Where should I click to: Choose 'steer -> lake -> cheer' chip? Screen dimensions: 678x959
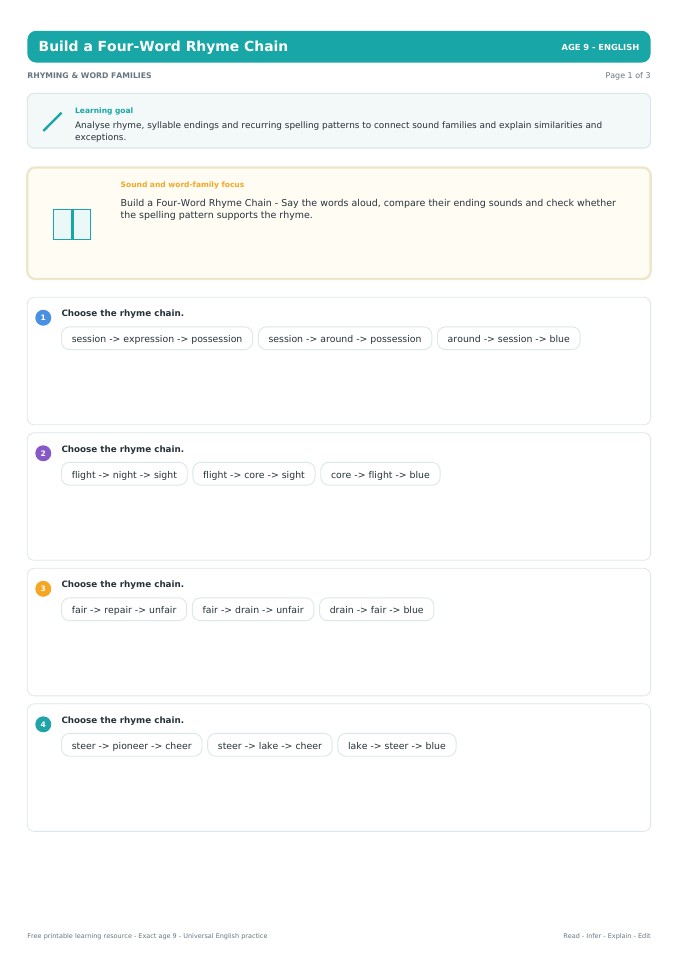pyautogui.click(x=270, y=745)
